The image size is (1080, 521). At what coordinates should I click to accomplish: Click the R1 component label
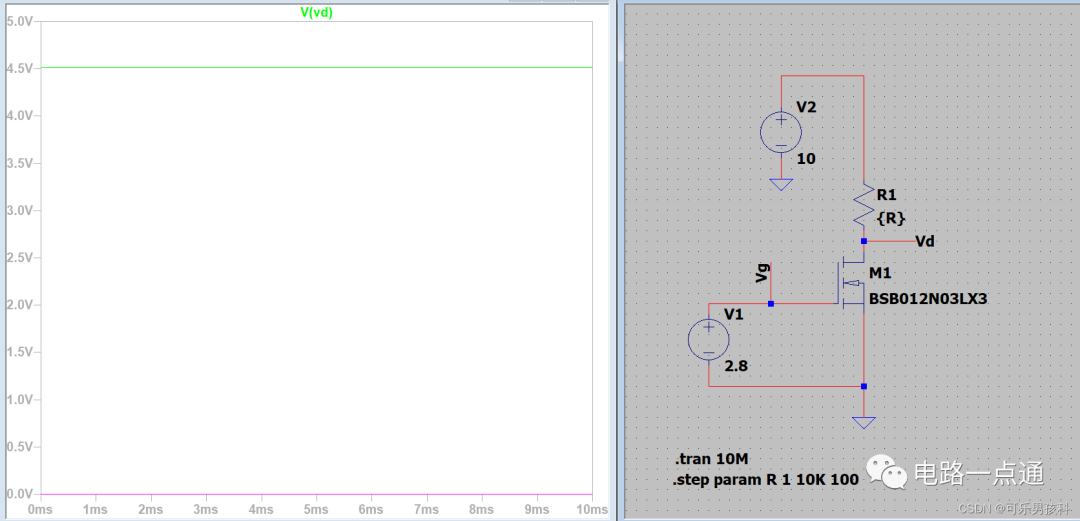tap(886, 195)
